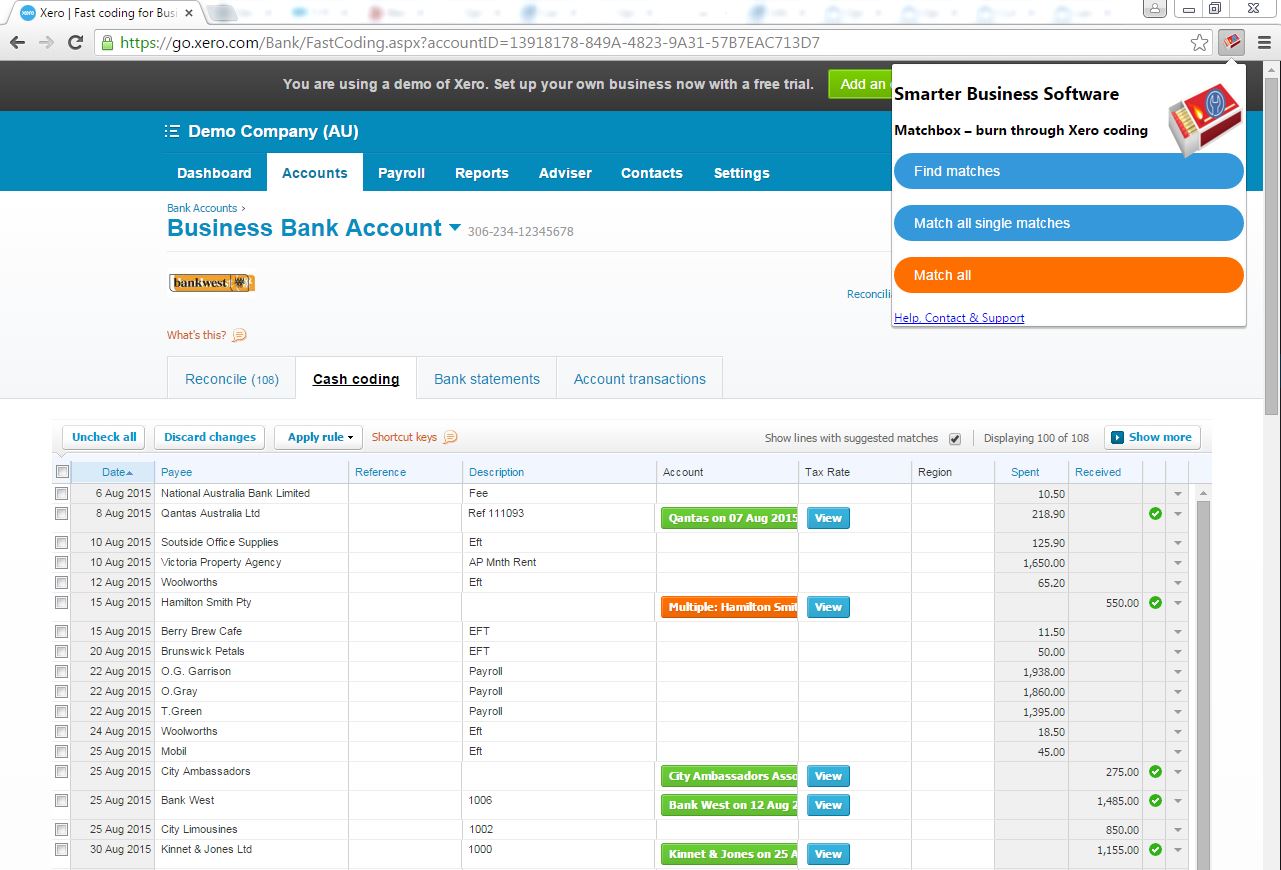
Task: Switch to the Bank statements tab
Action: [487, 379]
